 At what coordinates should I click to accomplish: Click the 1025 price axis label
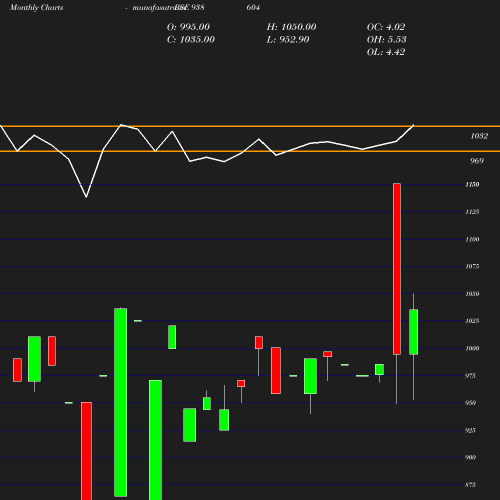pyautogui.click(x=472, y=321)
